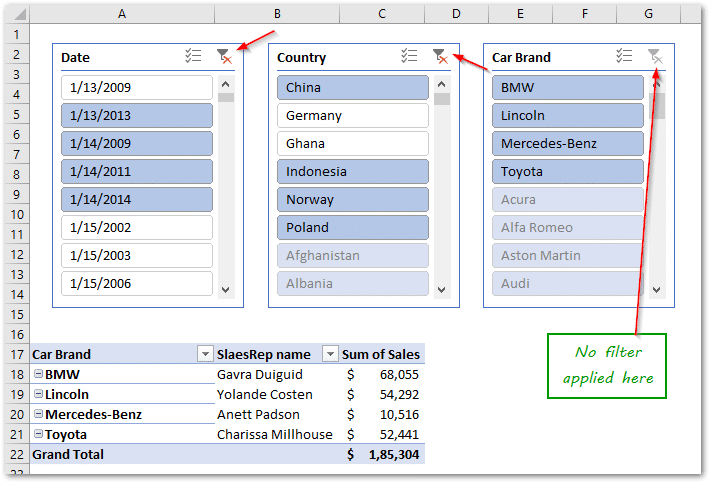This screenshot has width=710, height=483.
Task: Toggle multi-select in Date slicer
Action: [194, 57]
